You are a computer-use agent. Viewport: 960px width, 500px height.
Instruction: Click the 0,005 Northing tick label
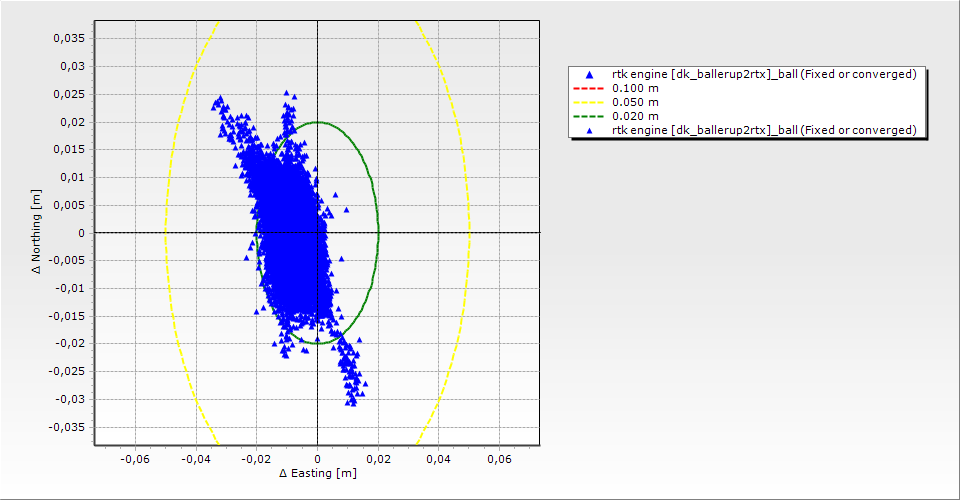pyautogui.click(x=69, y=205)
